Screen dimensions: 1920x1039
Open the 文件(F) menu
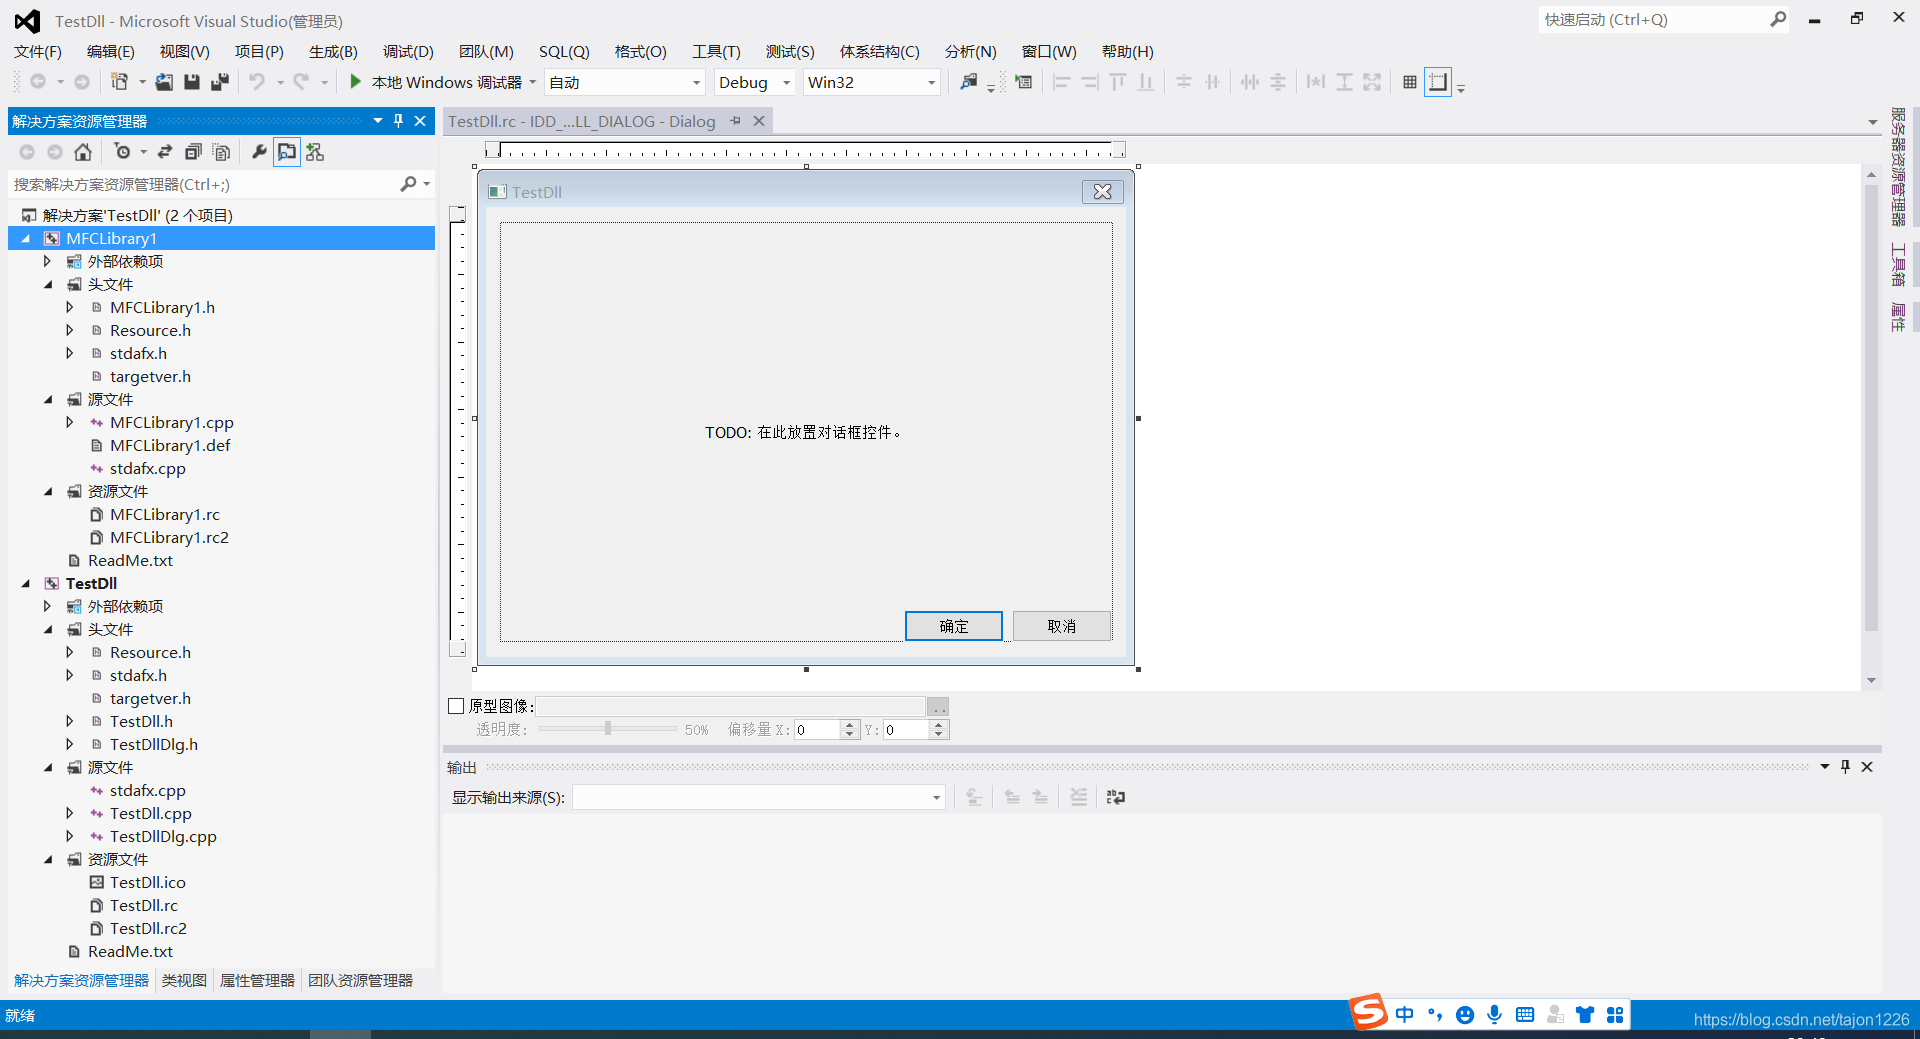tap(38, 52)
